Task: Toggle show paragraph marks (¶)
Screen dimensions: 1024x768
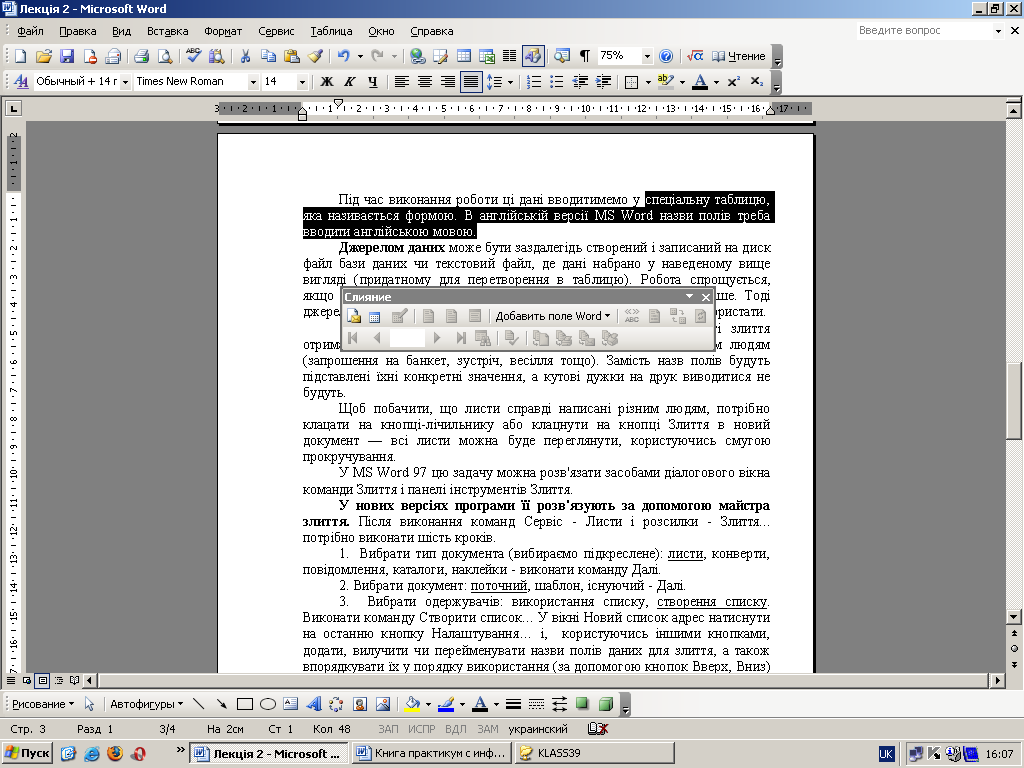Action: pyautogui.click(x=584, y=56)
